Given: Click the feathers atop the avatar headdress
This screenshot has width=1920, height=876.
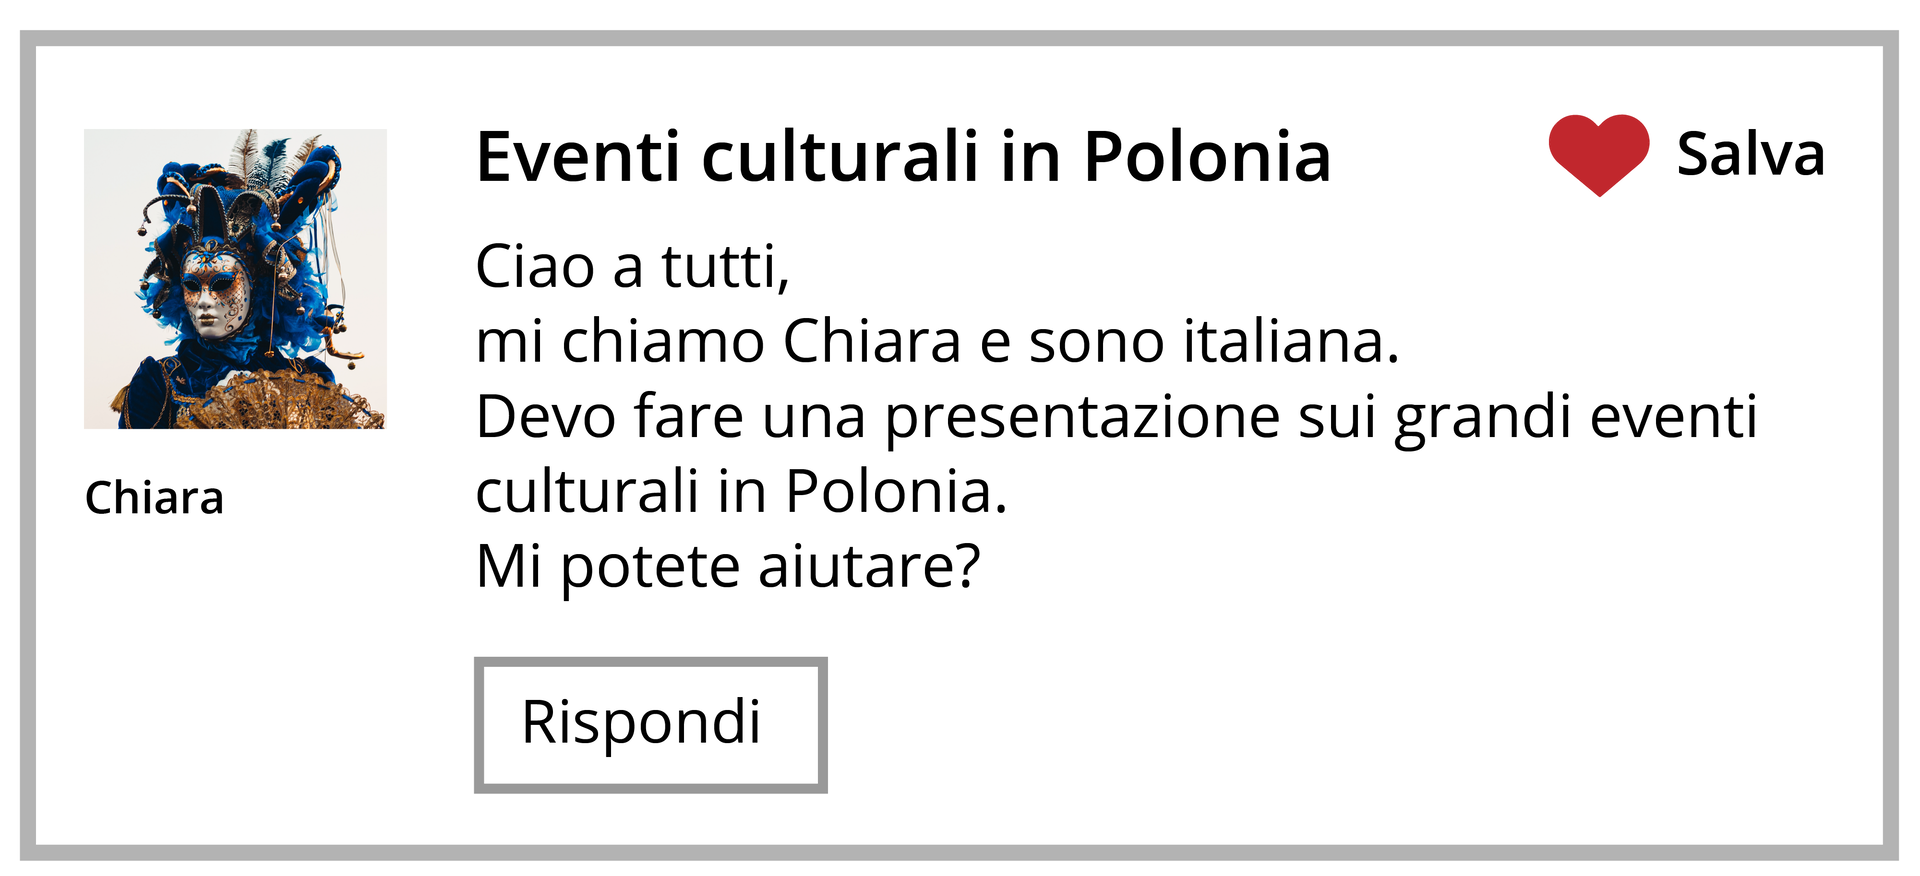Looking at the screenshot, I should [x=262, y=155].
